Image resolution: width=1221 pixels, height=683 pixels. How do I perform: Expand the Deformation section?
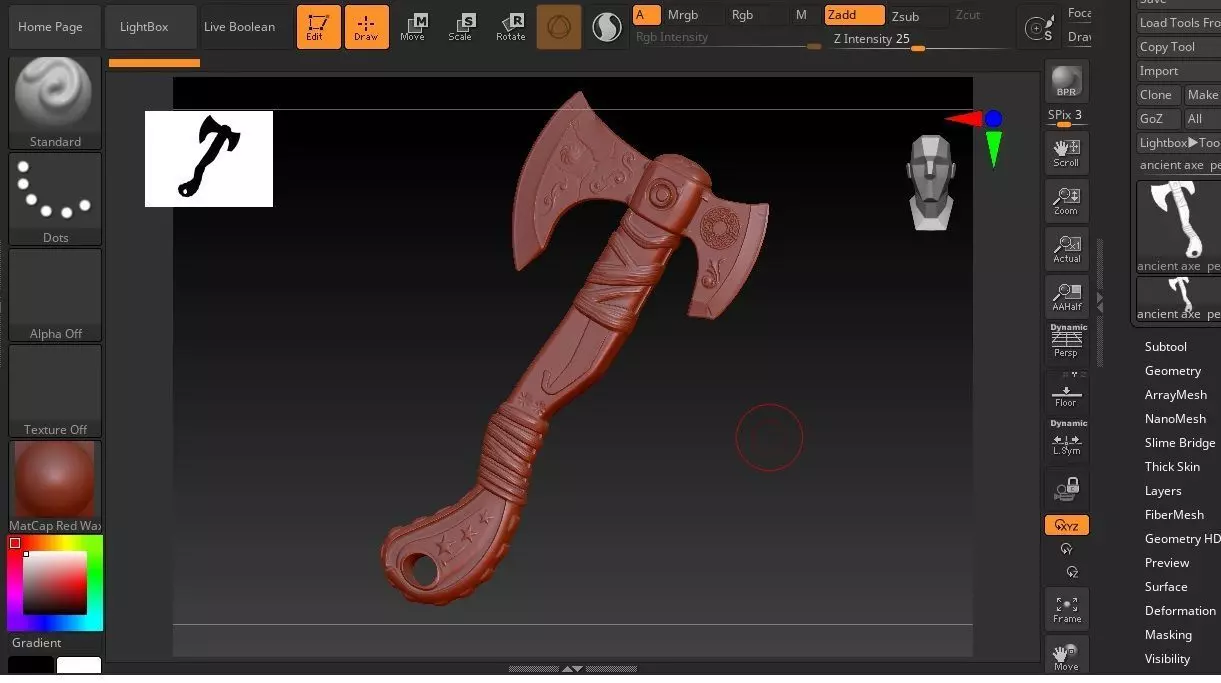(1180, 611)
